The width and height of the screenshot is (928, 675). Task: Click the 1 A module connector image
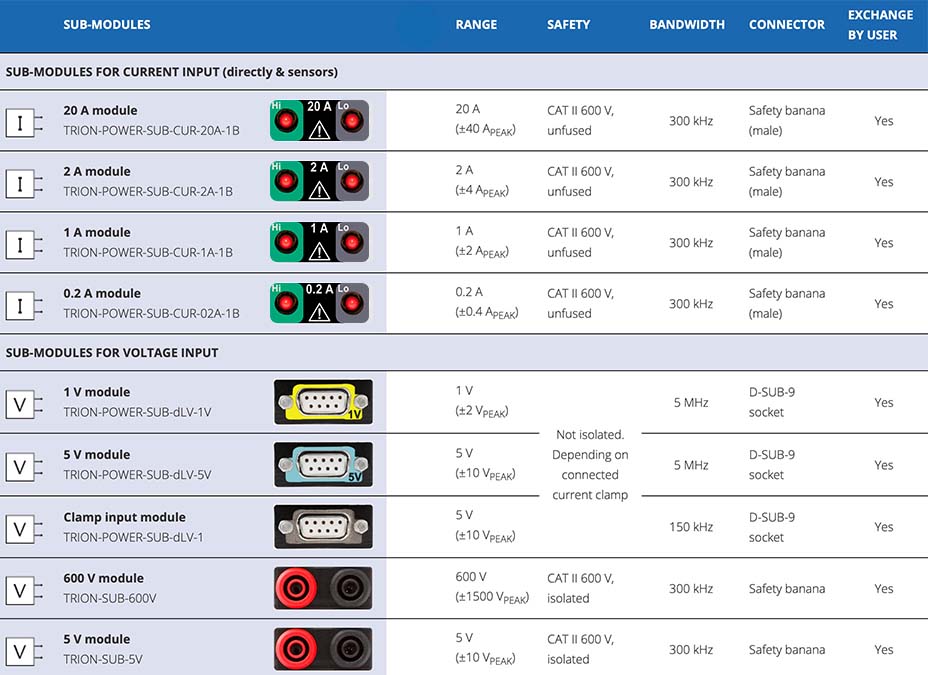click(x=319, y=243)
